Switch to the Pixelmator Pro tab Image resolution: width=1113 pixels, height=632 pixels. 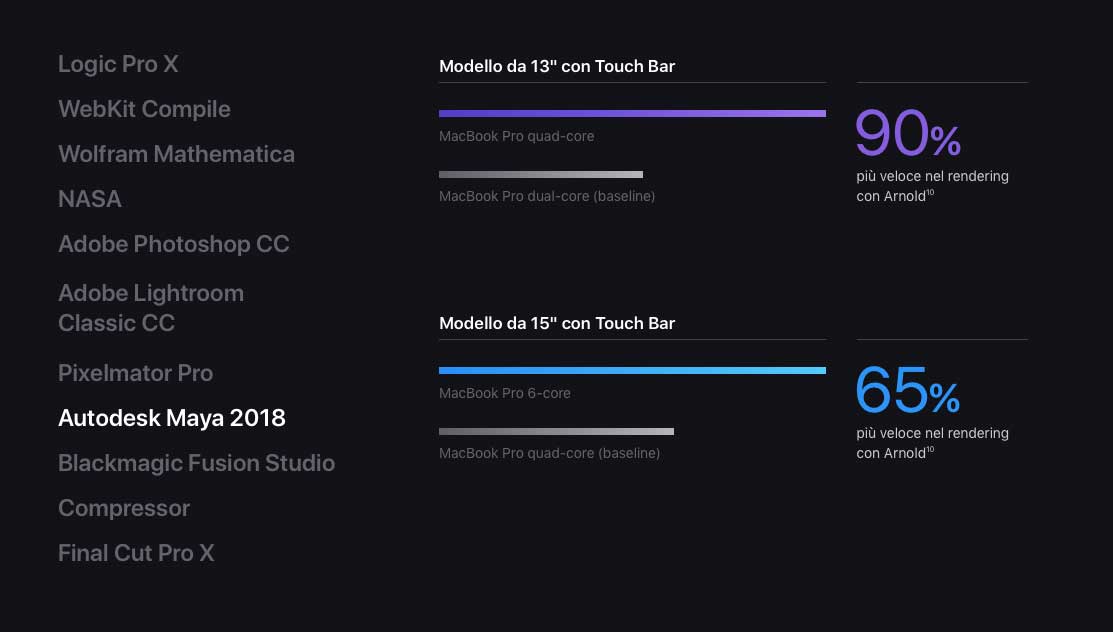coord(135,373)
